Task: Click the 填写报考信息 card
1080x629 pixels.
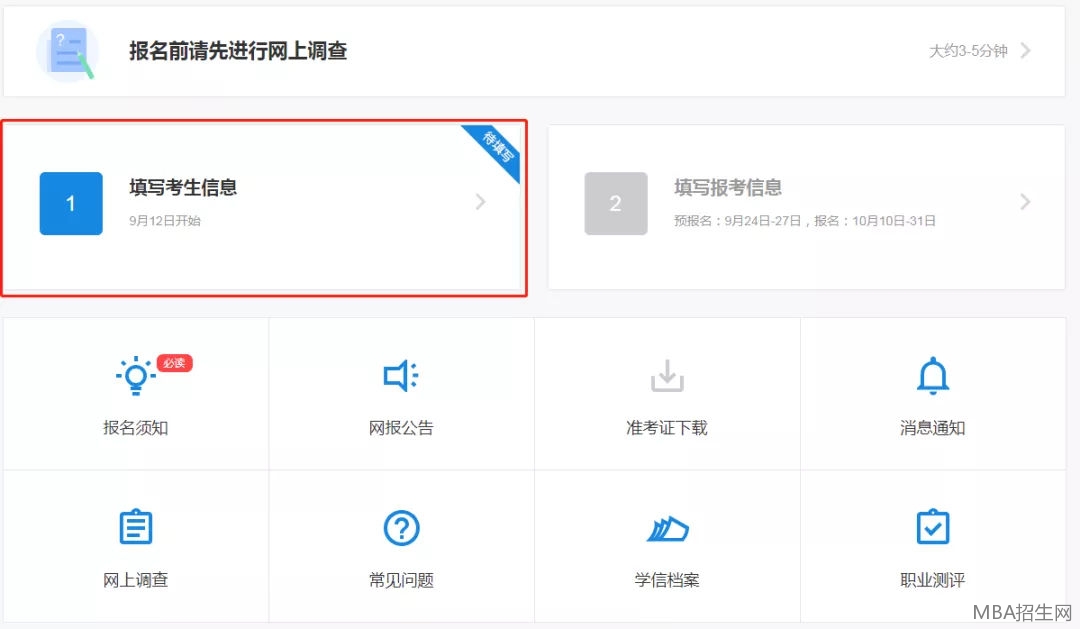Action: click(805, 205)
